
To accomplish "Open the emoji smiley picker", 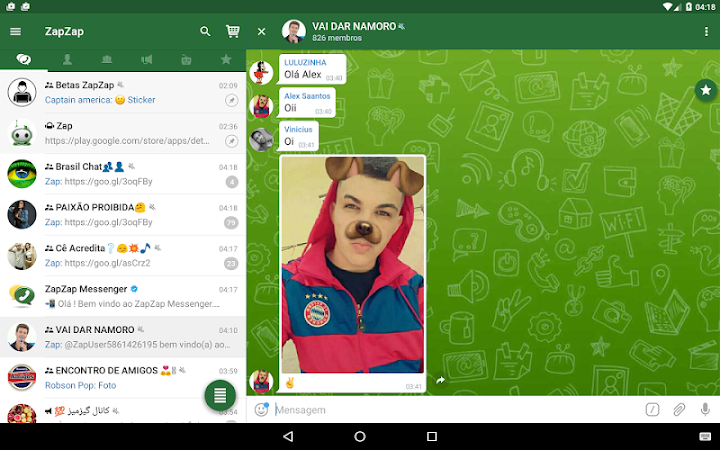I will pos(261,410).
